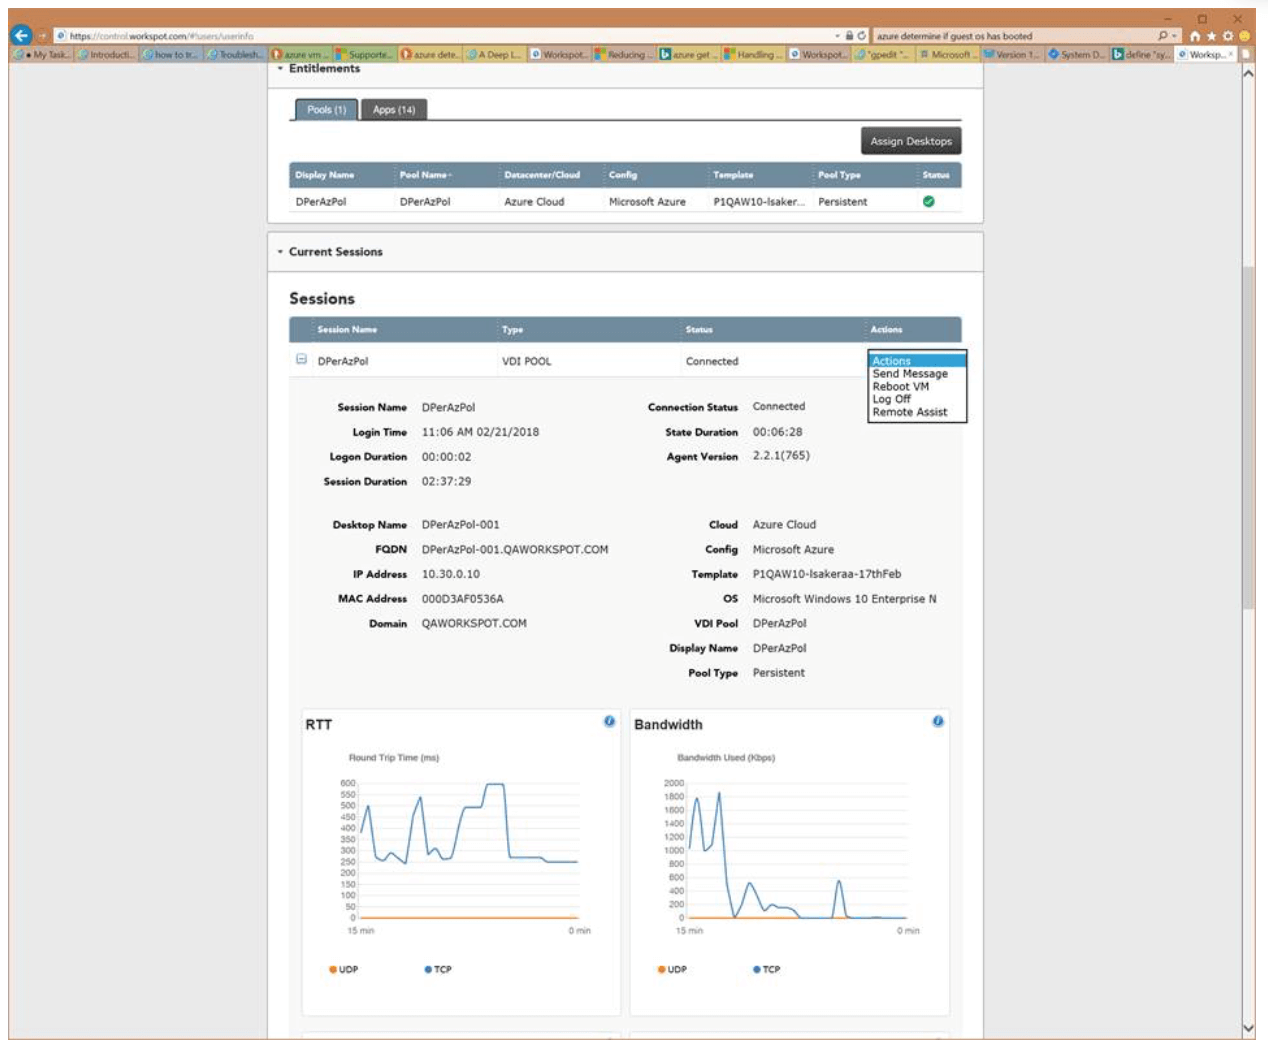This screenshot has width=1268, height=1052.
Task: Click the page's vertical scrollbar thumb
Action: pos(1248,435)
